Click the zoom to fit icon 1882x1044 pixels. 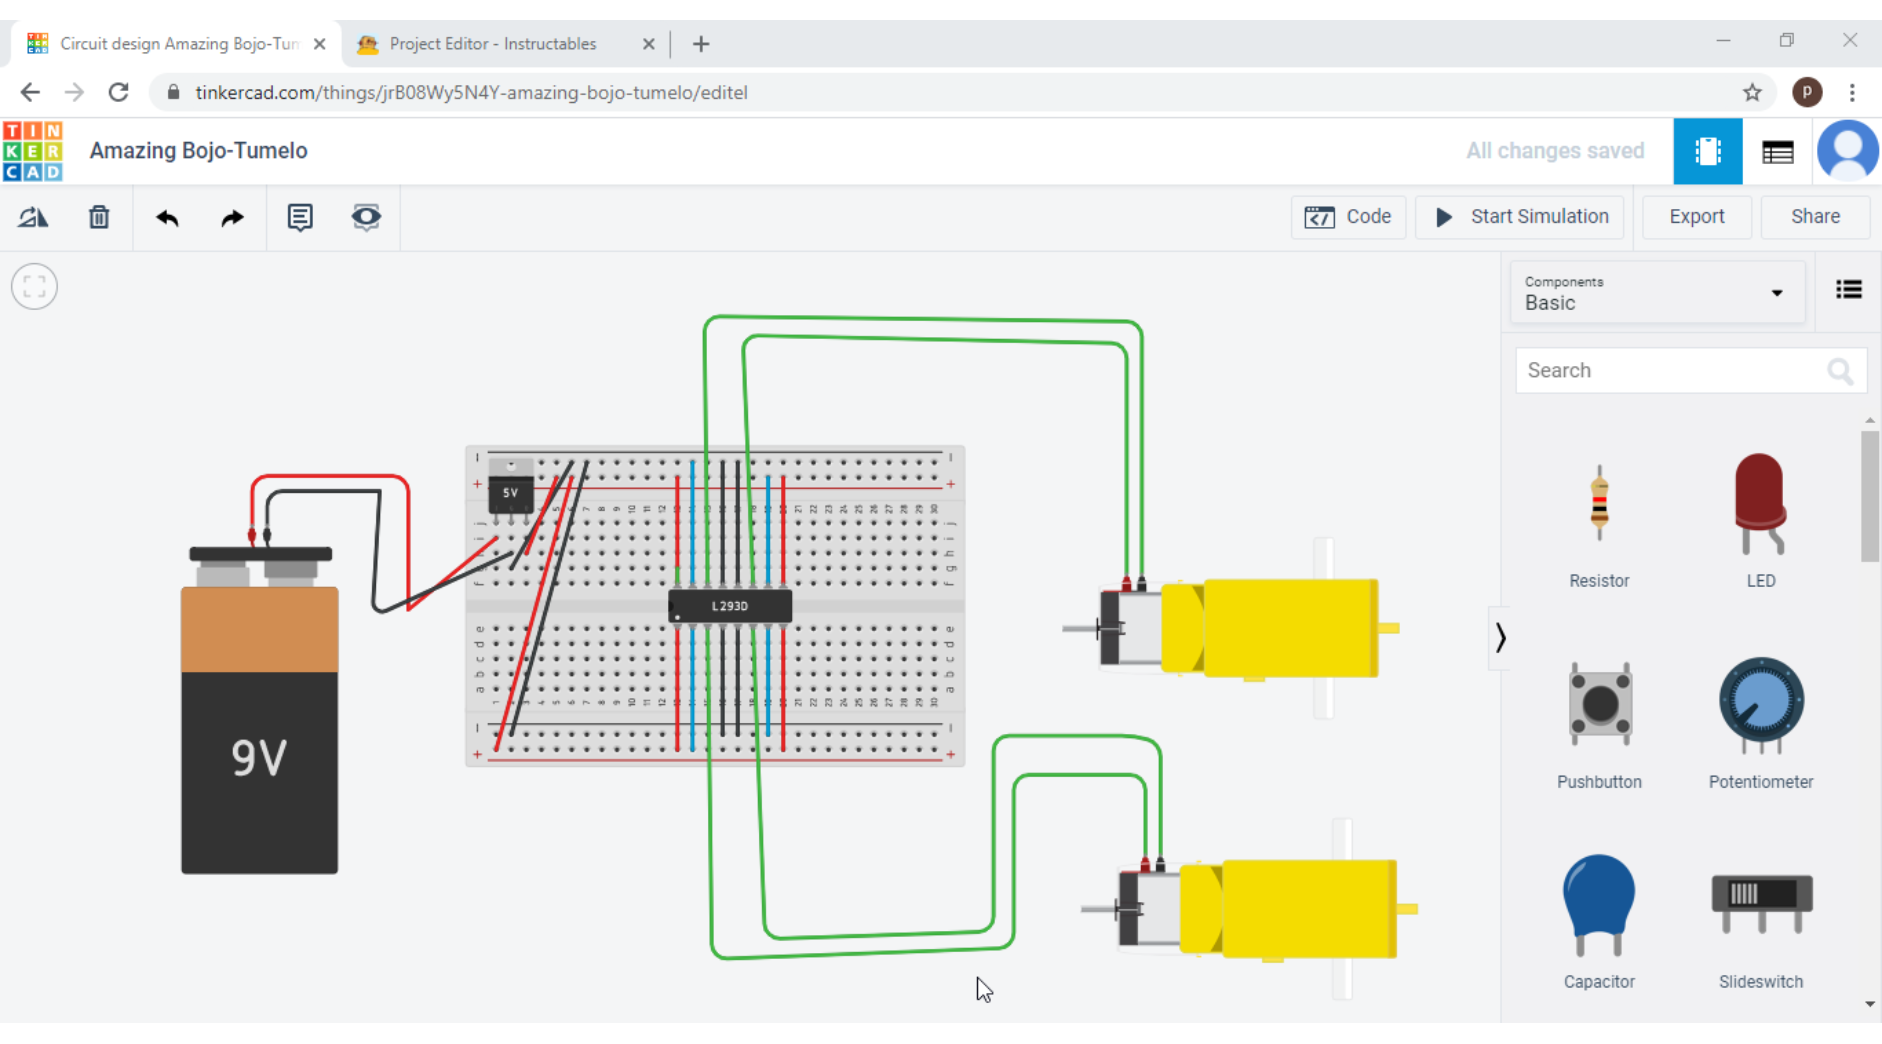coord(34,287)
